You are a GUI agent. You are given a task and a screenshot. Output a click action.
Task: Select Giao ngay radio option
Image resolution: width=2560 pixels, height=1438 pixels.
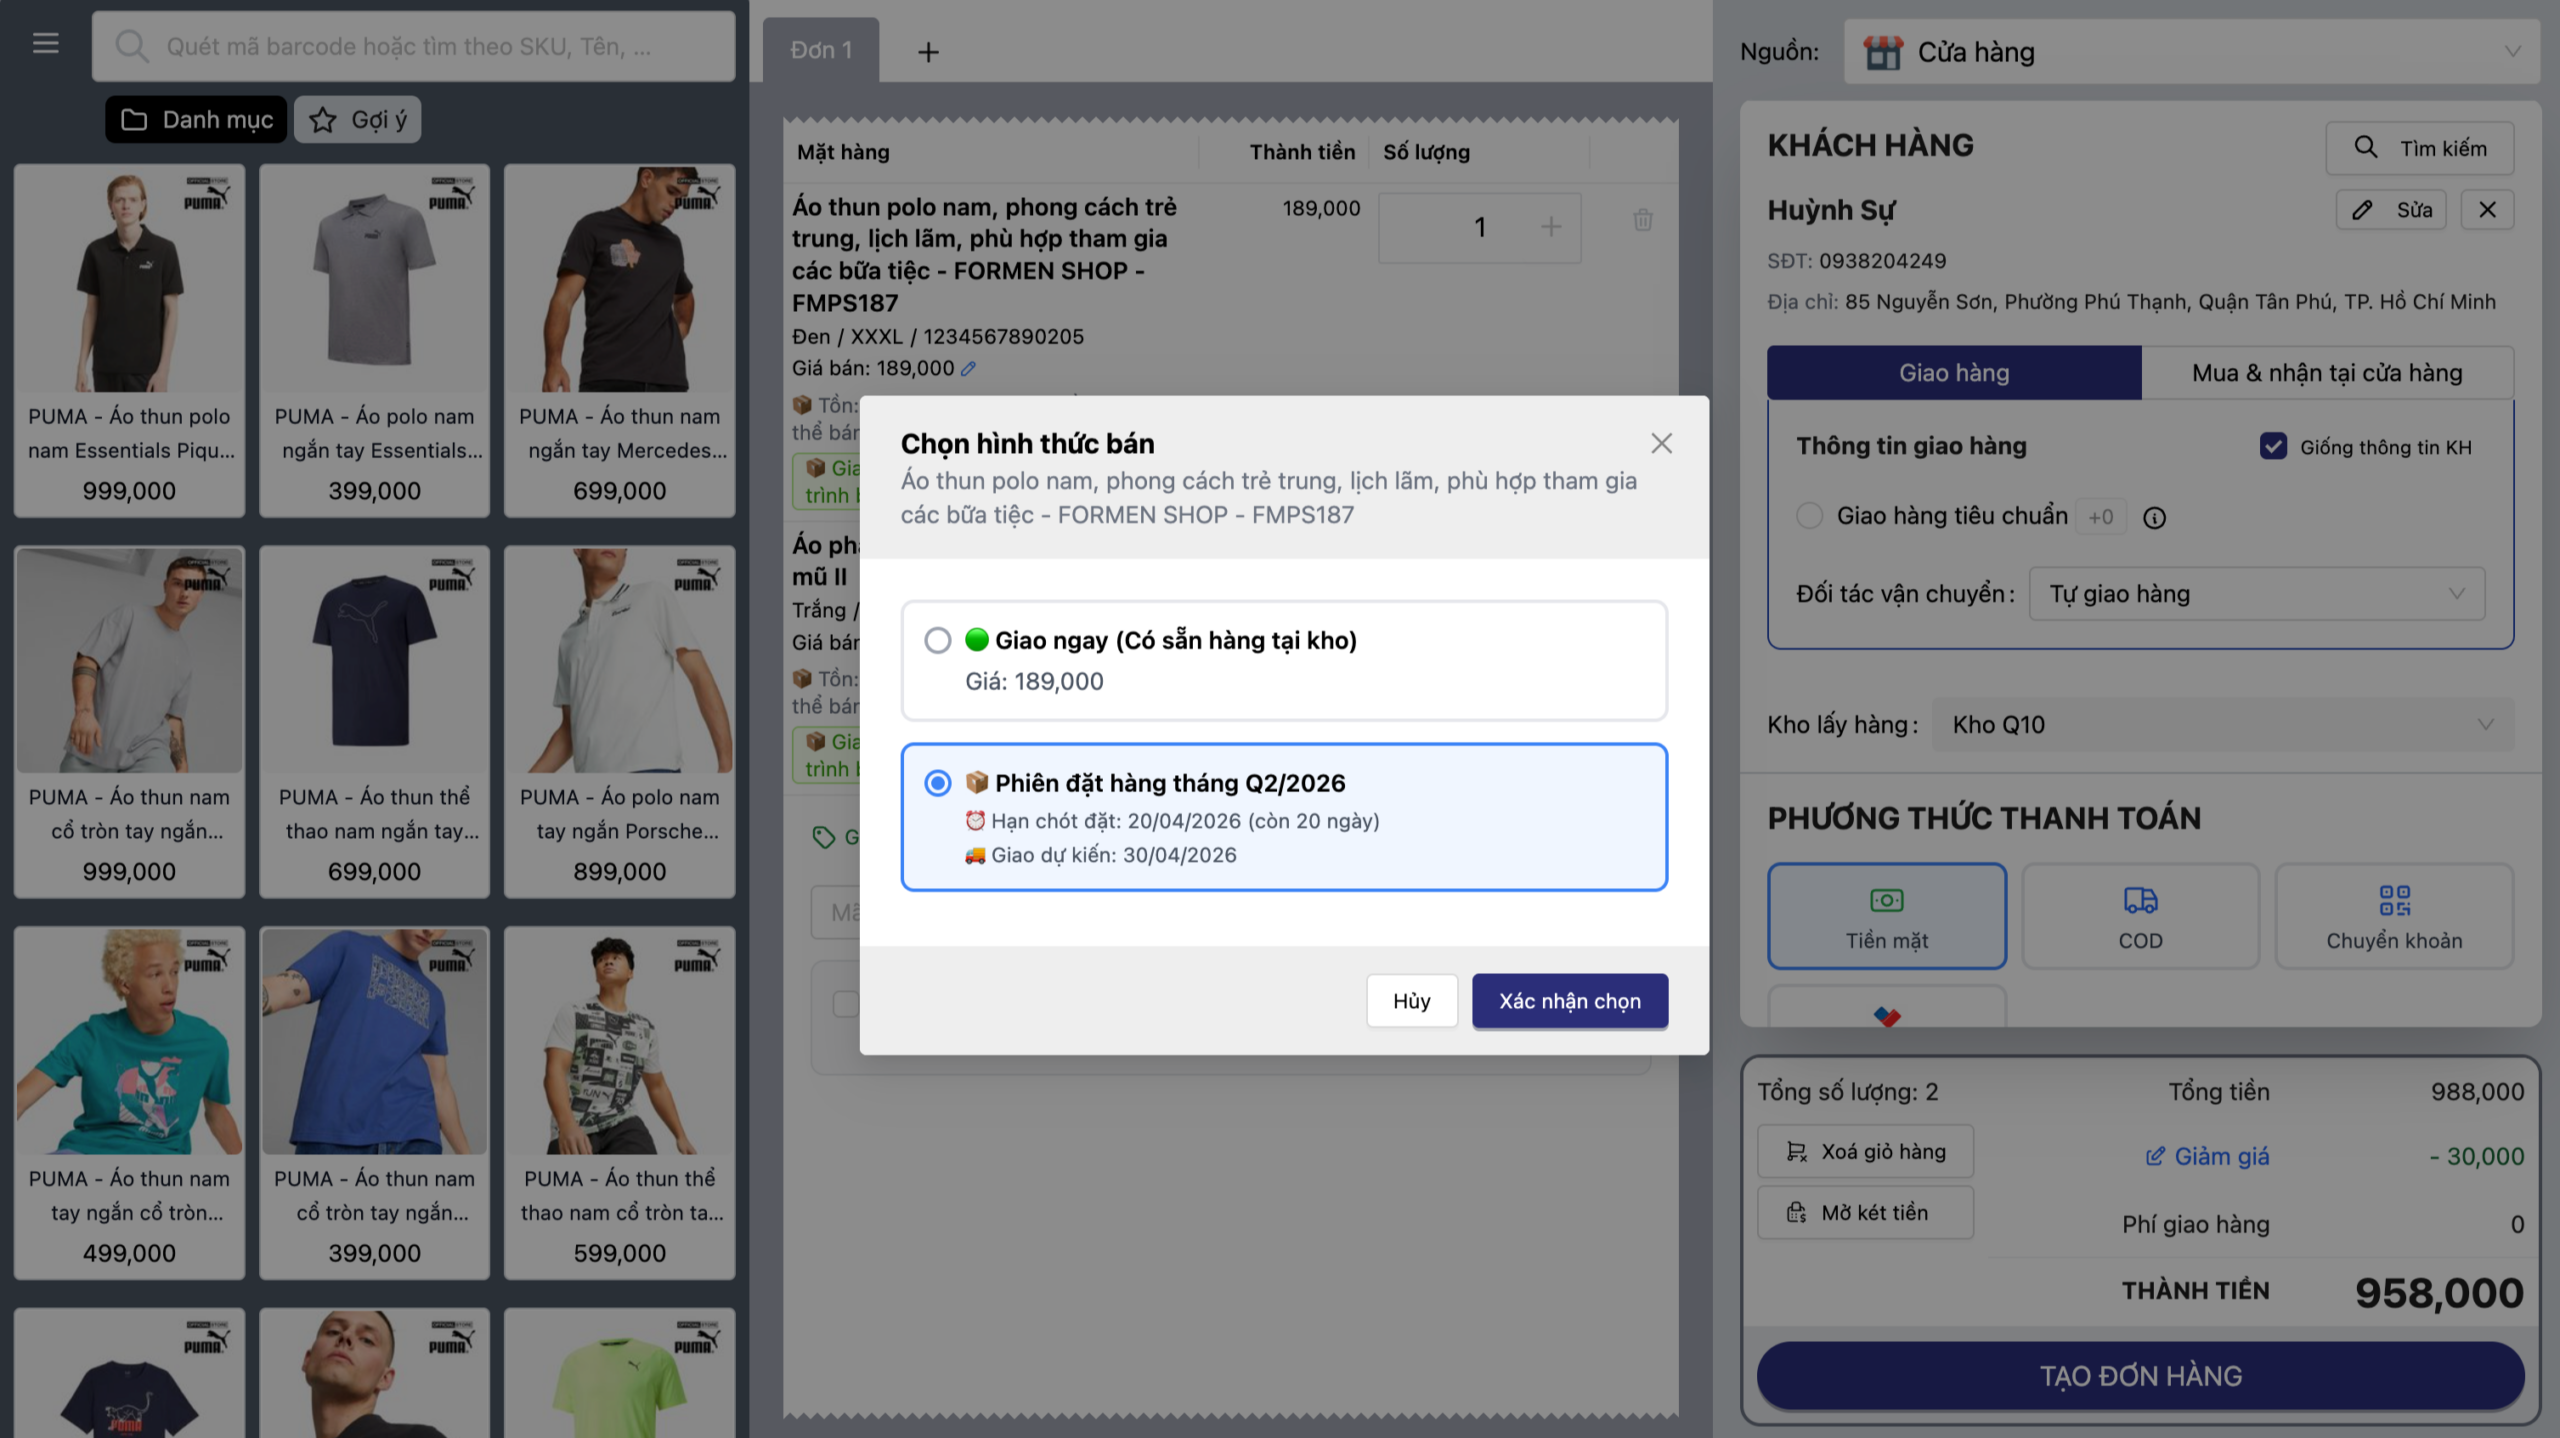point(937,640)
